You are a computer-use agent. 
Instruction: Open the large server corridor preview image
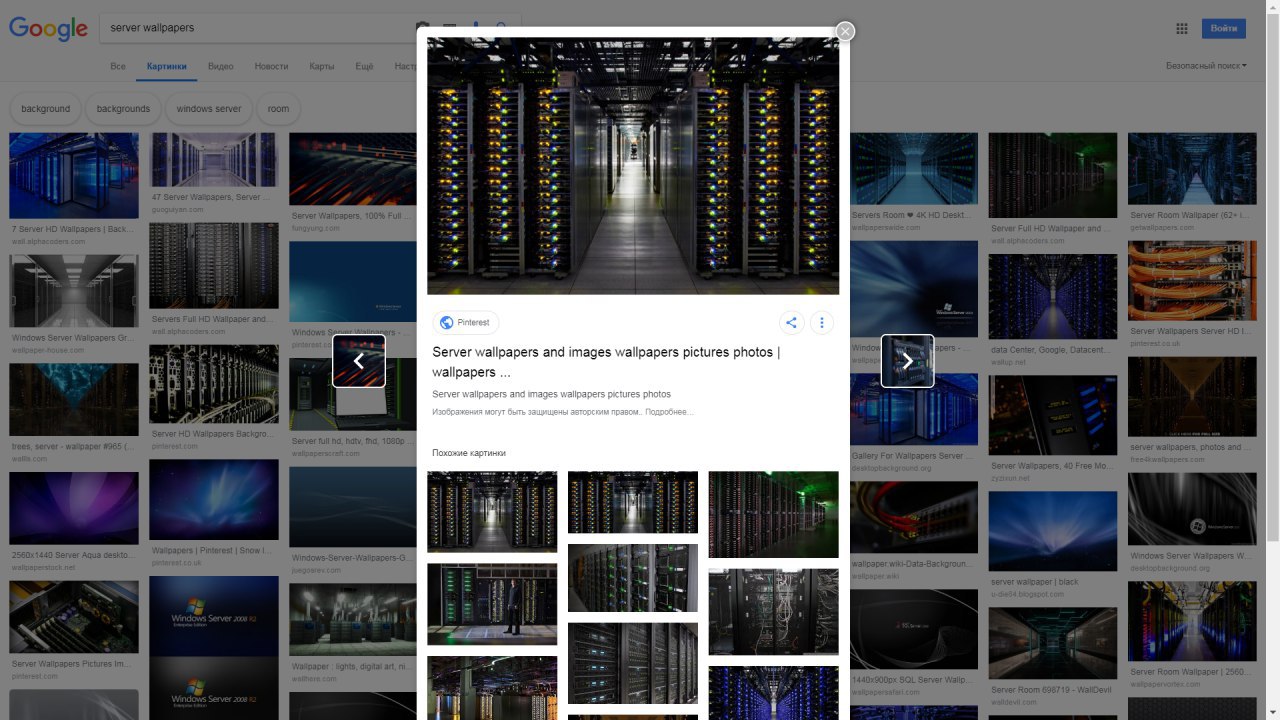[x=633, y=166]
